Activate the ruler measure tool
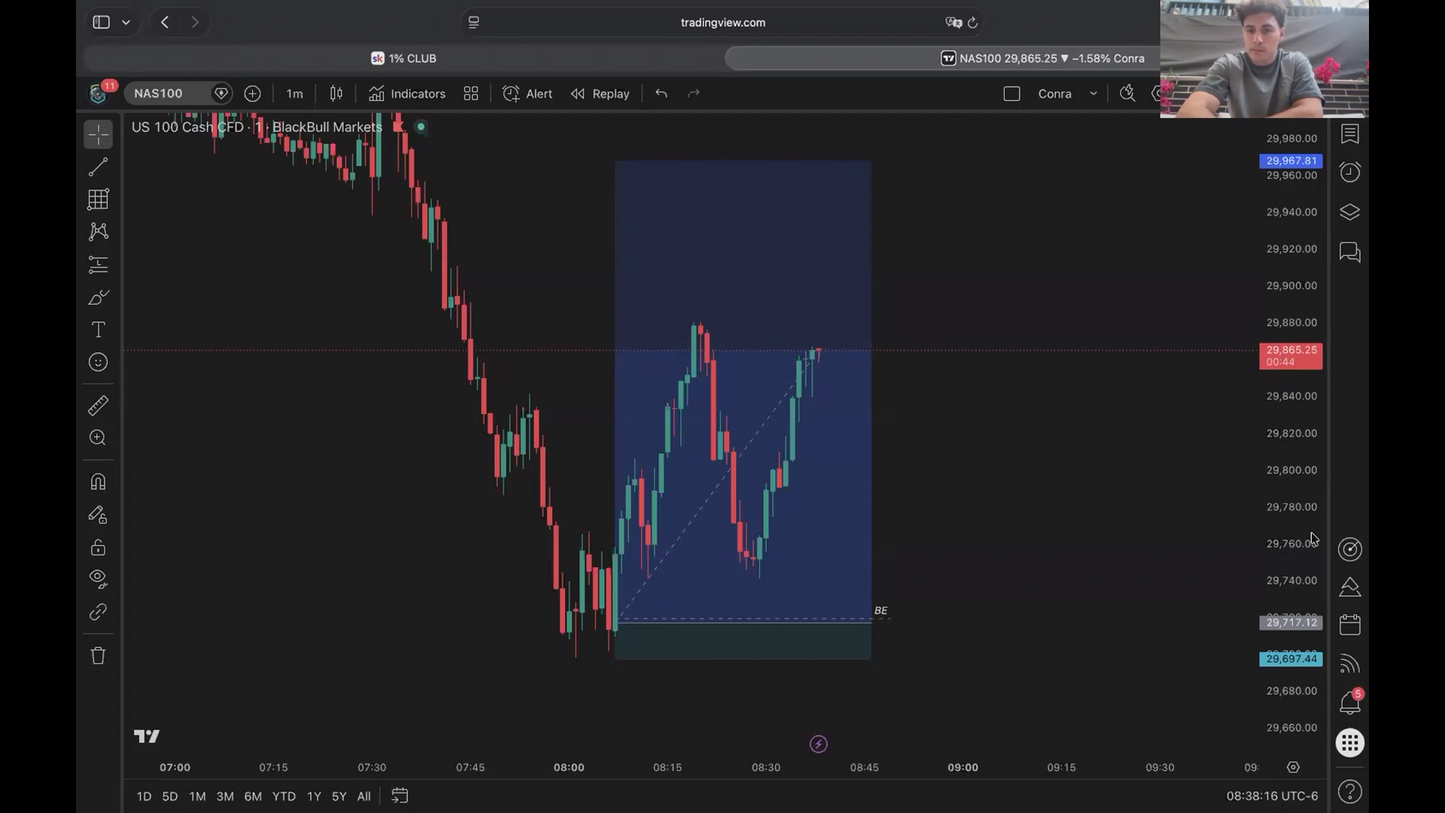The height and width of the screenshot is (813, 1445). tap(98, 405)
